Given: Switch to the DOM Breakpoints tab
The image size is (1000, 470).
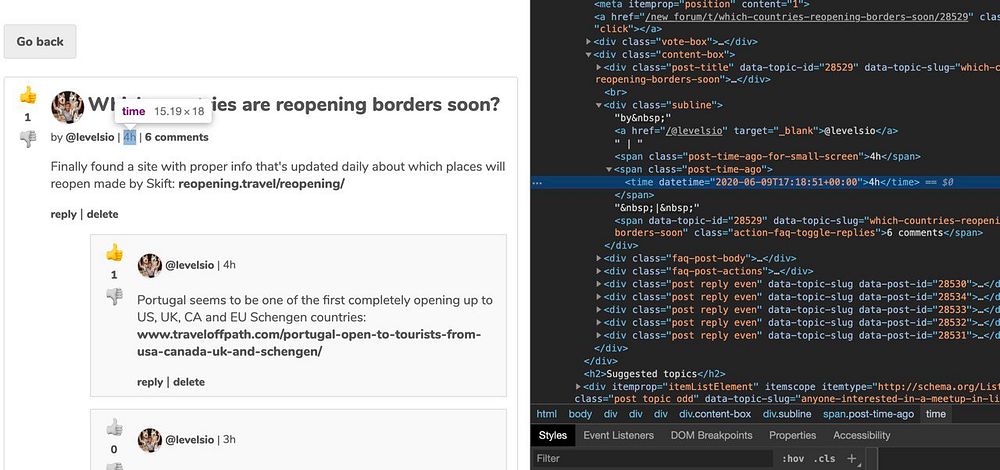Looking at the screenshot, I should pos(711,436).
